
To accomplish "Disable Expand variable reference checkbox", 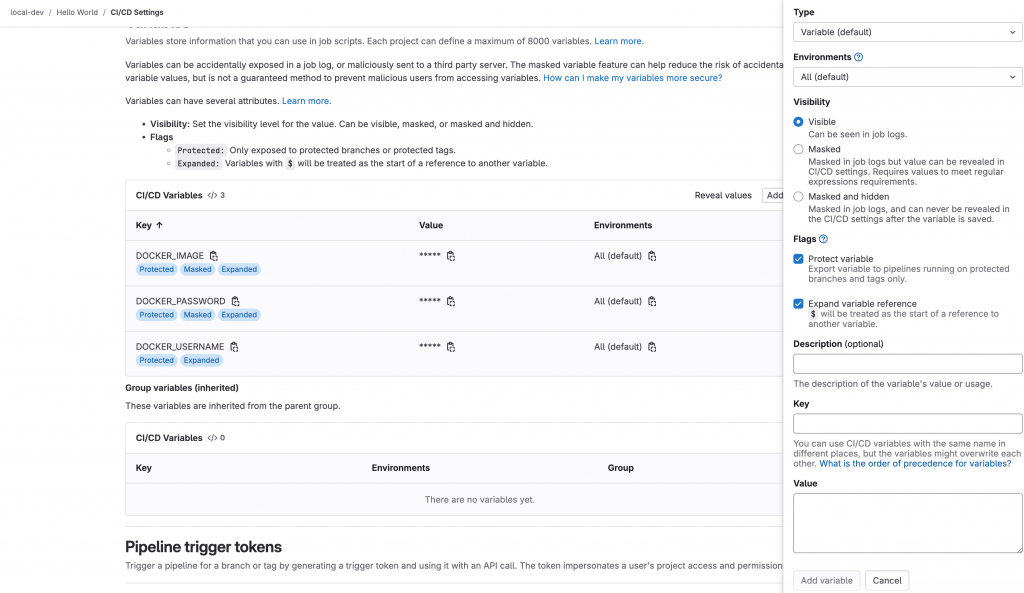I will (798, 304).
